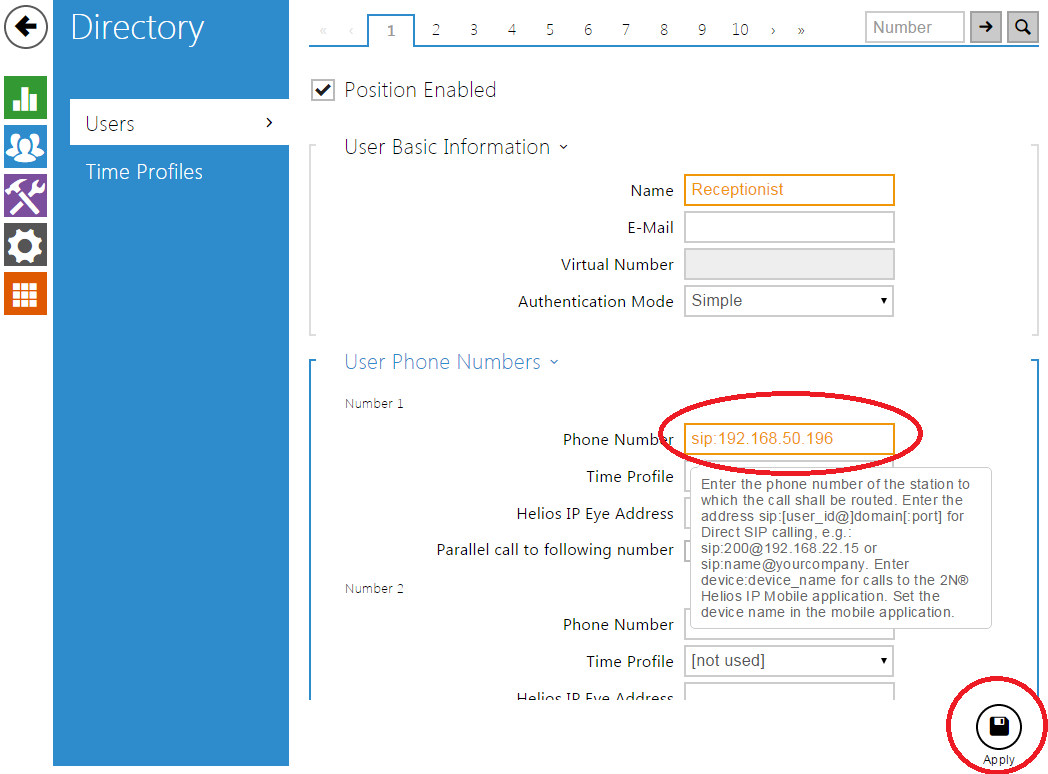The width and height of the screenshot is (1048, 774).
Task: Open the purple Hardware tools icon
Action: (25, 195)
